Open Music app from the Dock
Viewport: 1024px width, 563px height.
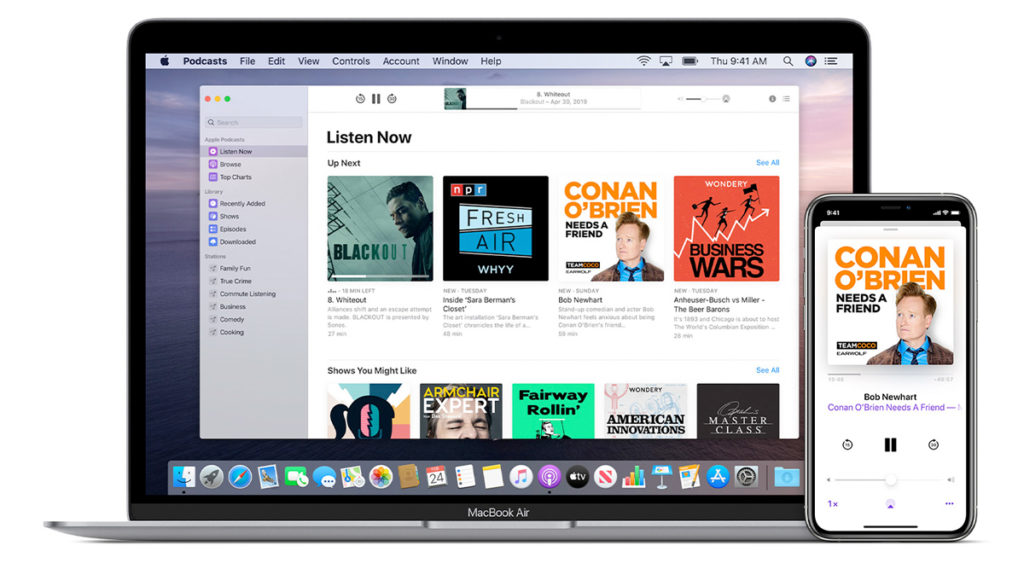[521, 477]
